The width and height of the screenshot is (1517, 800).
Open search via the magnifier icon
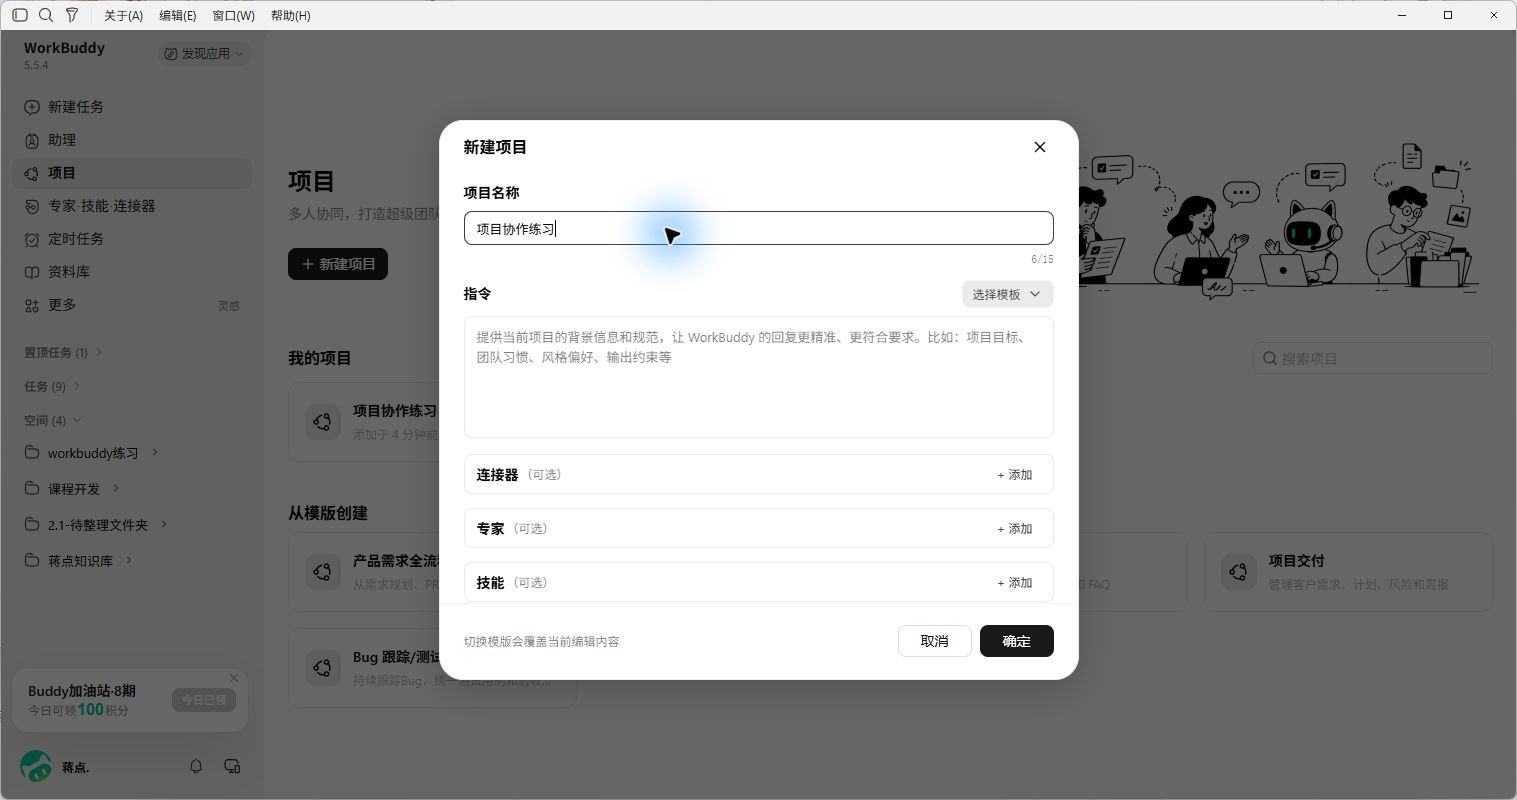click(x=46, y=15)
